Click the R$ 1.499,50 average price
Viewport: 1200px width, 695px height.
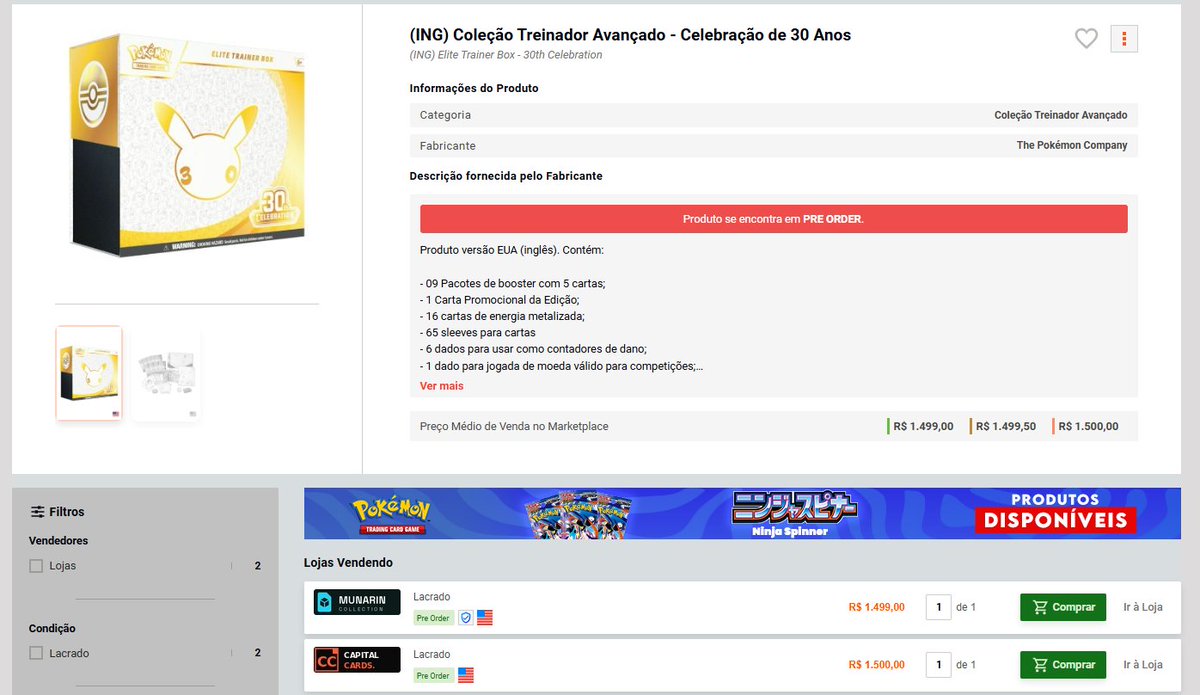coord(1006,426)
